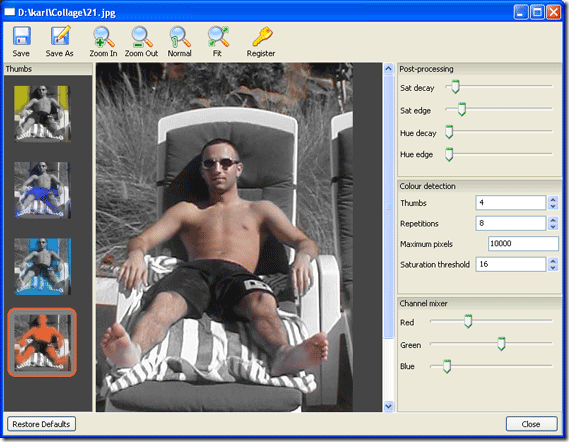The image size is (569, 442).
Task: Increase the Thumbs count with up arrow
Action: tap(553, 199)
